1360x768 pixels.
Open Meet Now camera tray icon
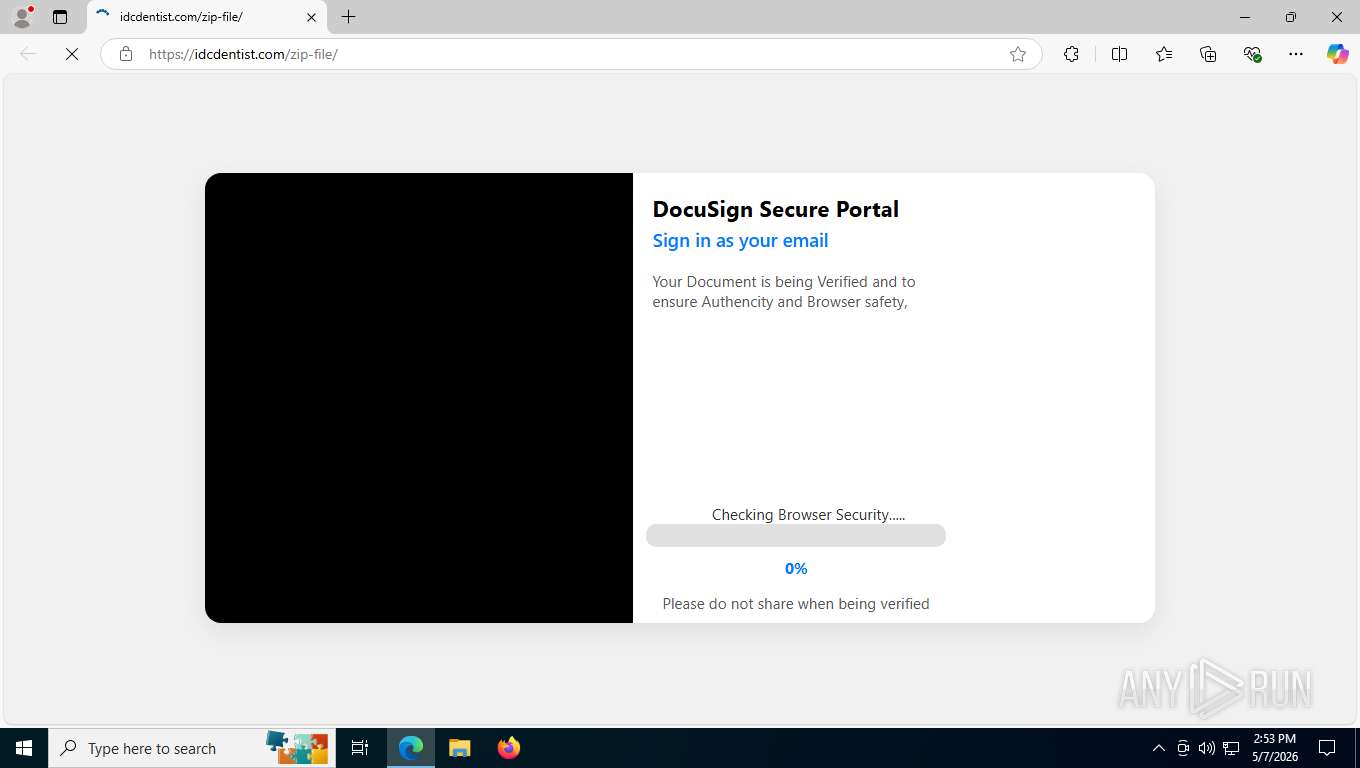coord(1183,748)
